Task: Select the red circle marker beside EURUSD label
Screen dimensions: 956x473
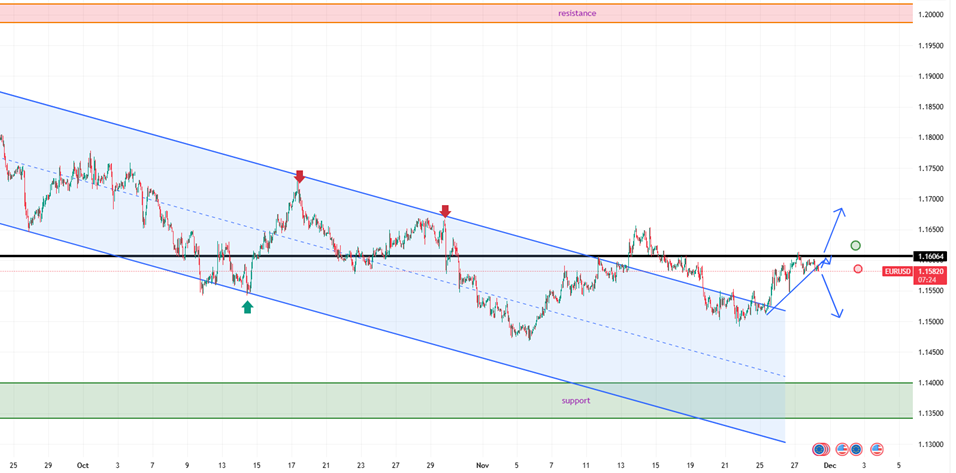Action: (858, 269)
